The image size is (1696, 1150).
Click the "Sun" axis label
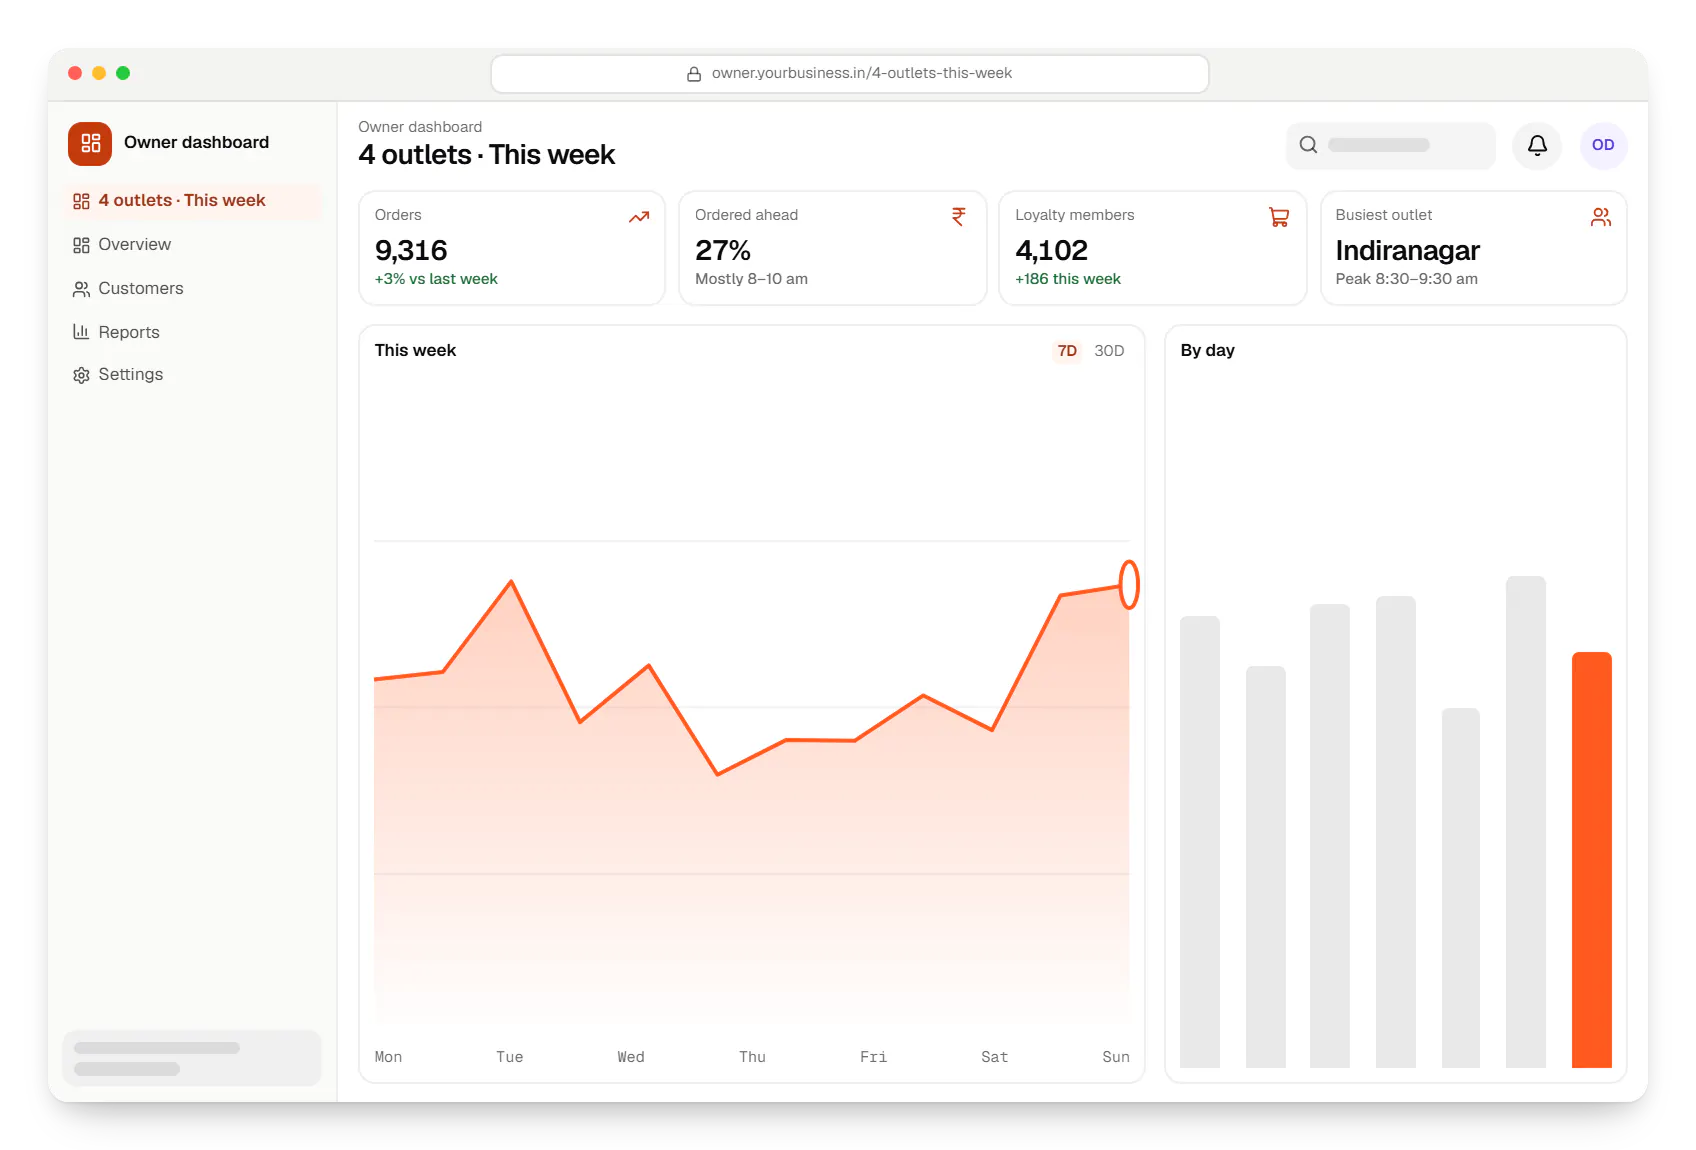pyautogui.click(x=1116, y=1057)
